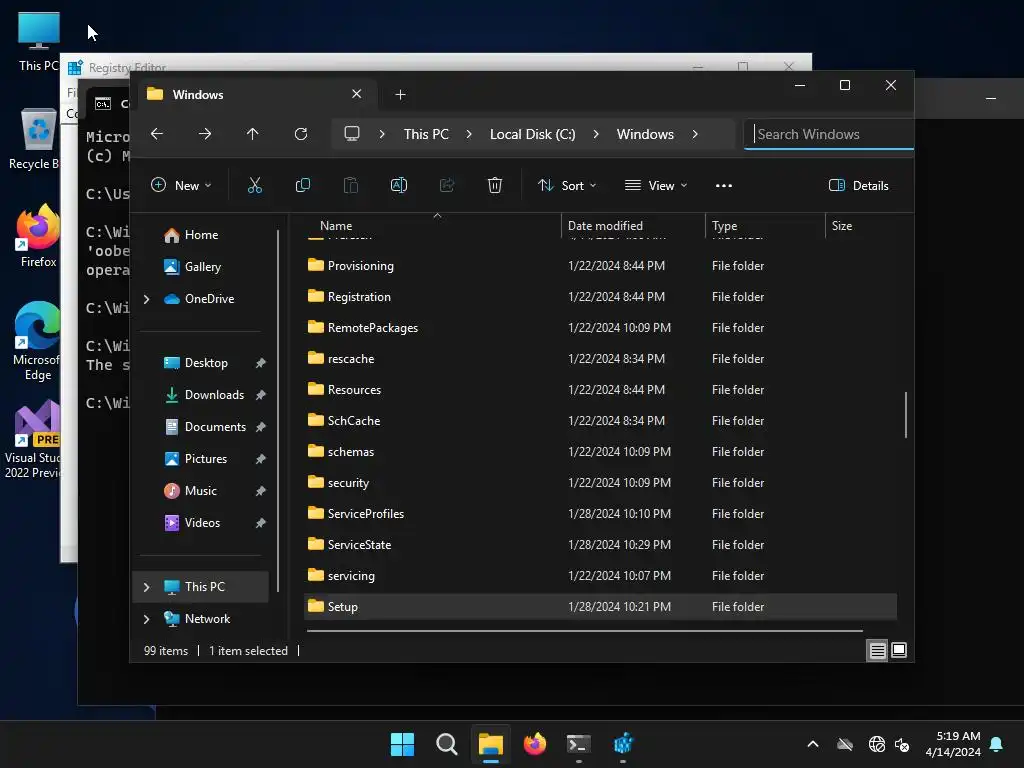
Task: Select the Provisioning folder
Action: click(x=600, y=266)
